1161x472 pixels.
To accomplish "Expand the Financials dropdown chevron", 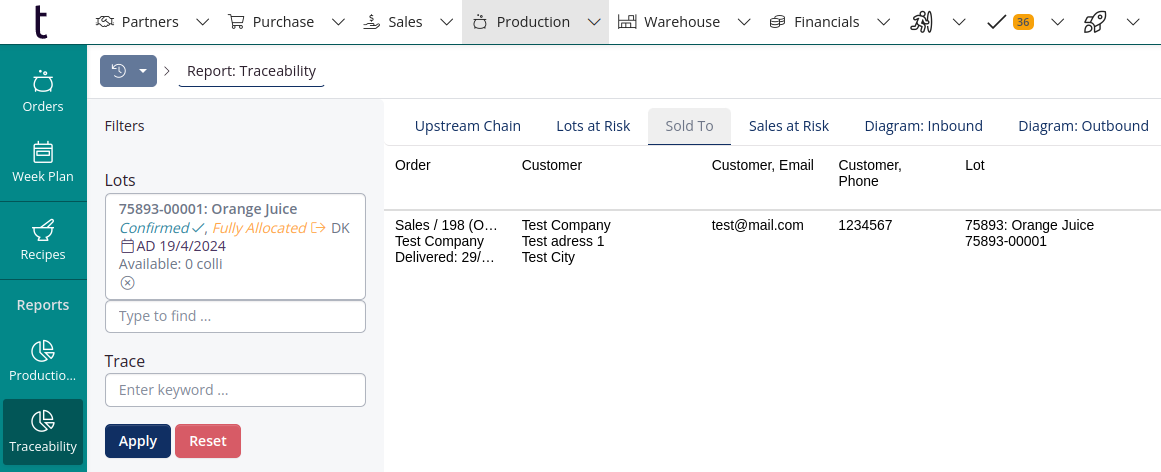I will pyautogui.click(x=883, y=22).
